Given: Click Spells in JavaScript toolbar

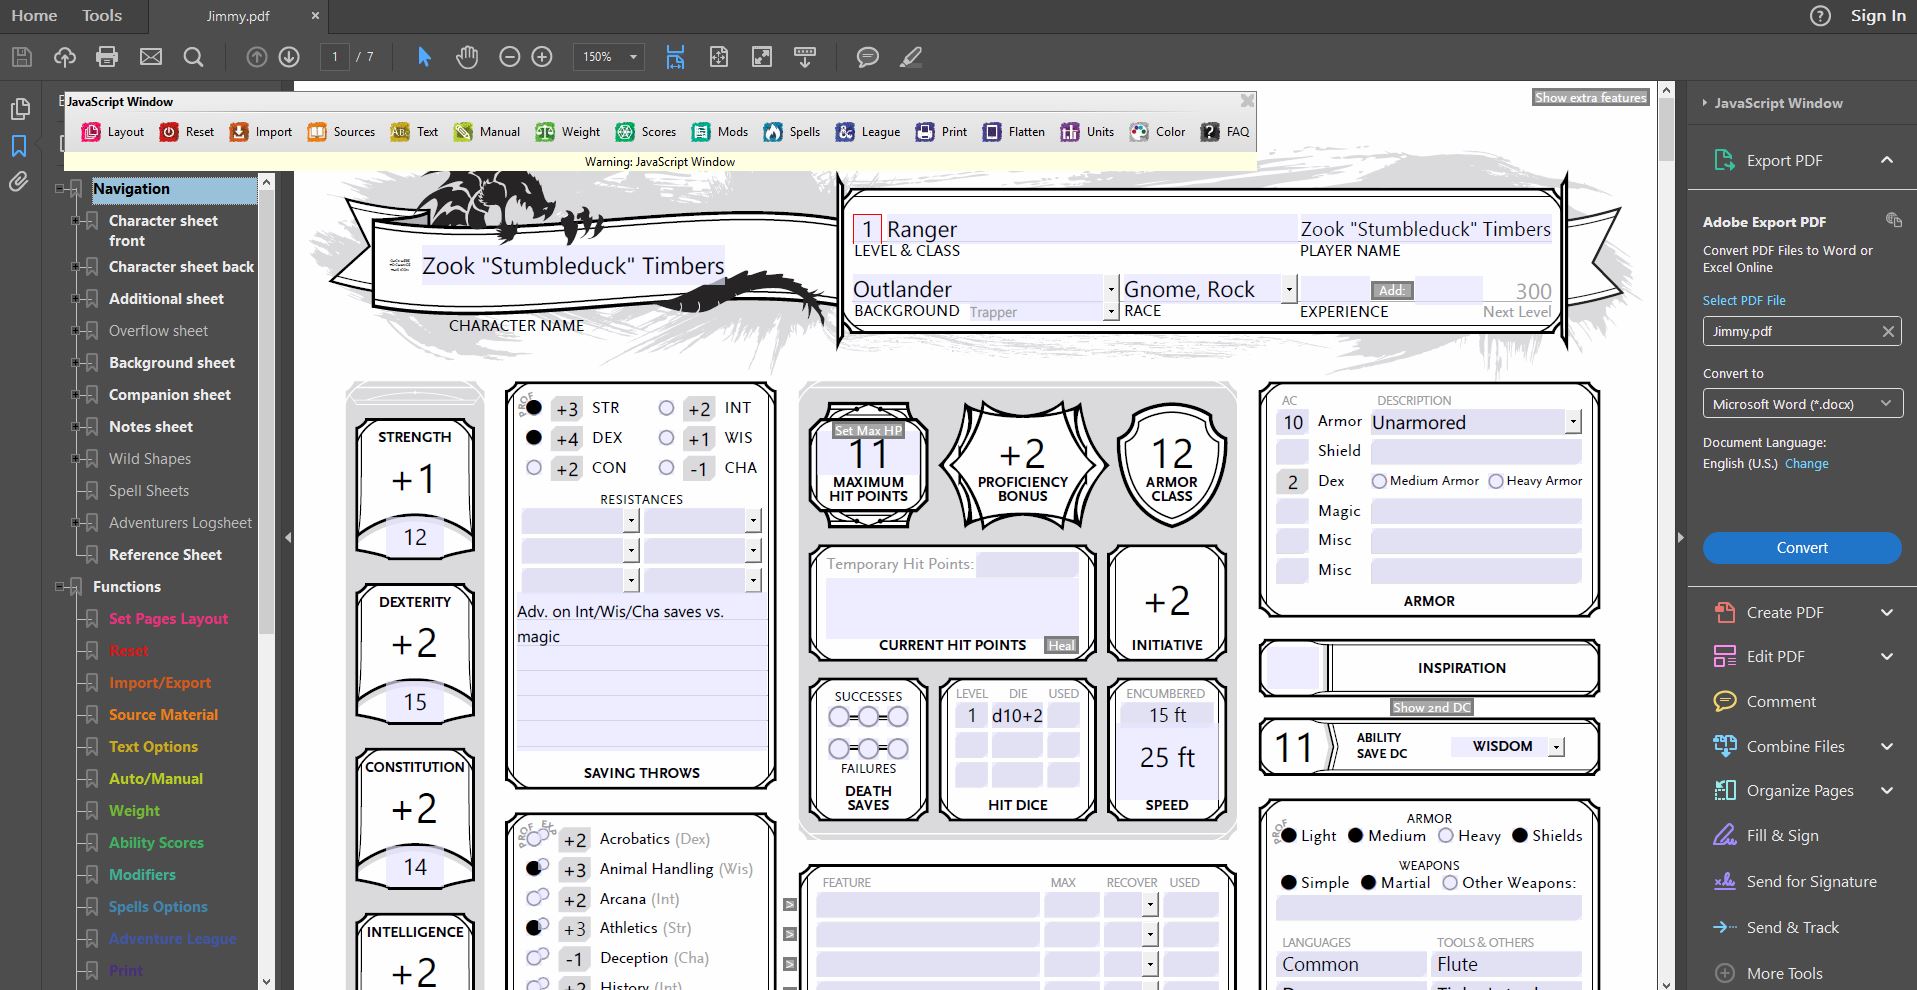Looking at the screenshot, I should [x=792, y=131].
